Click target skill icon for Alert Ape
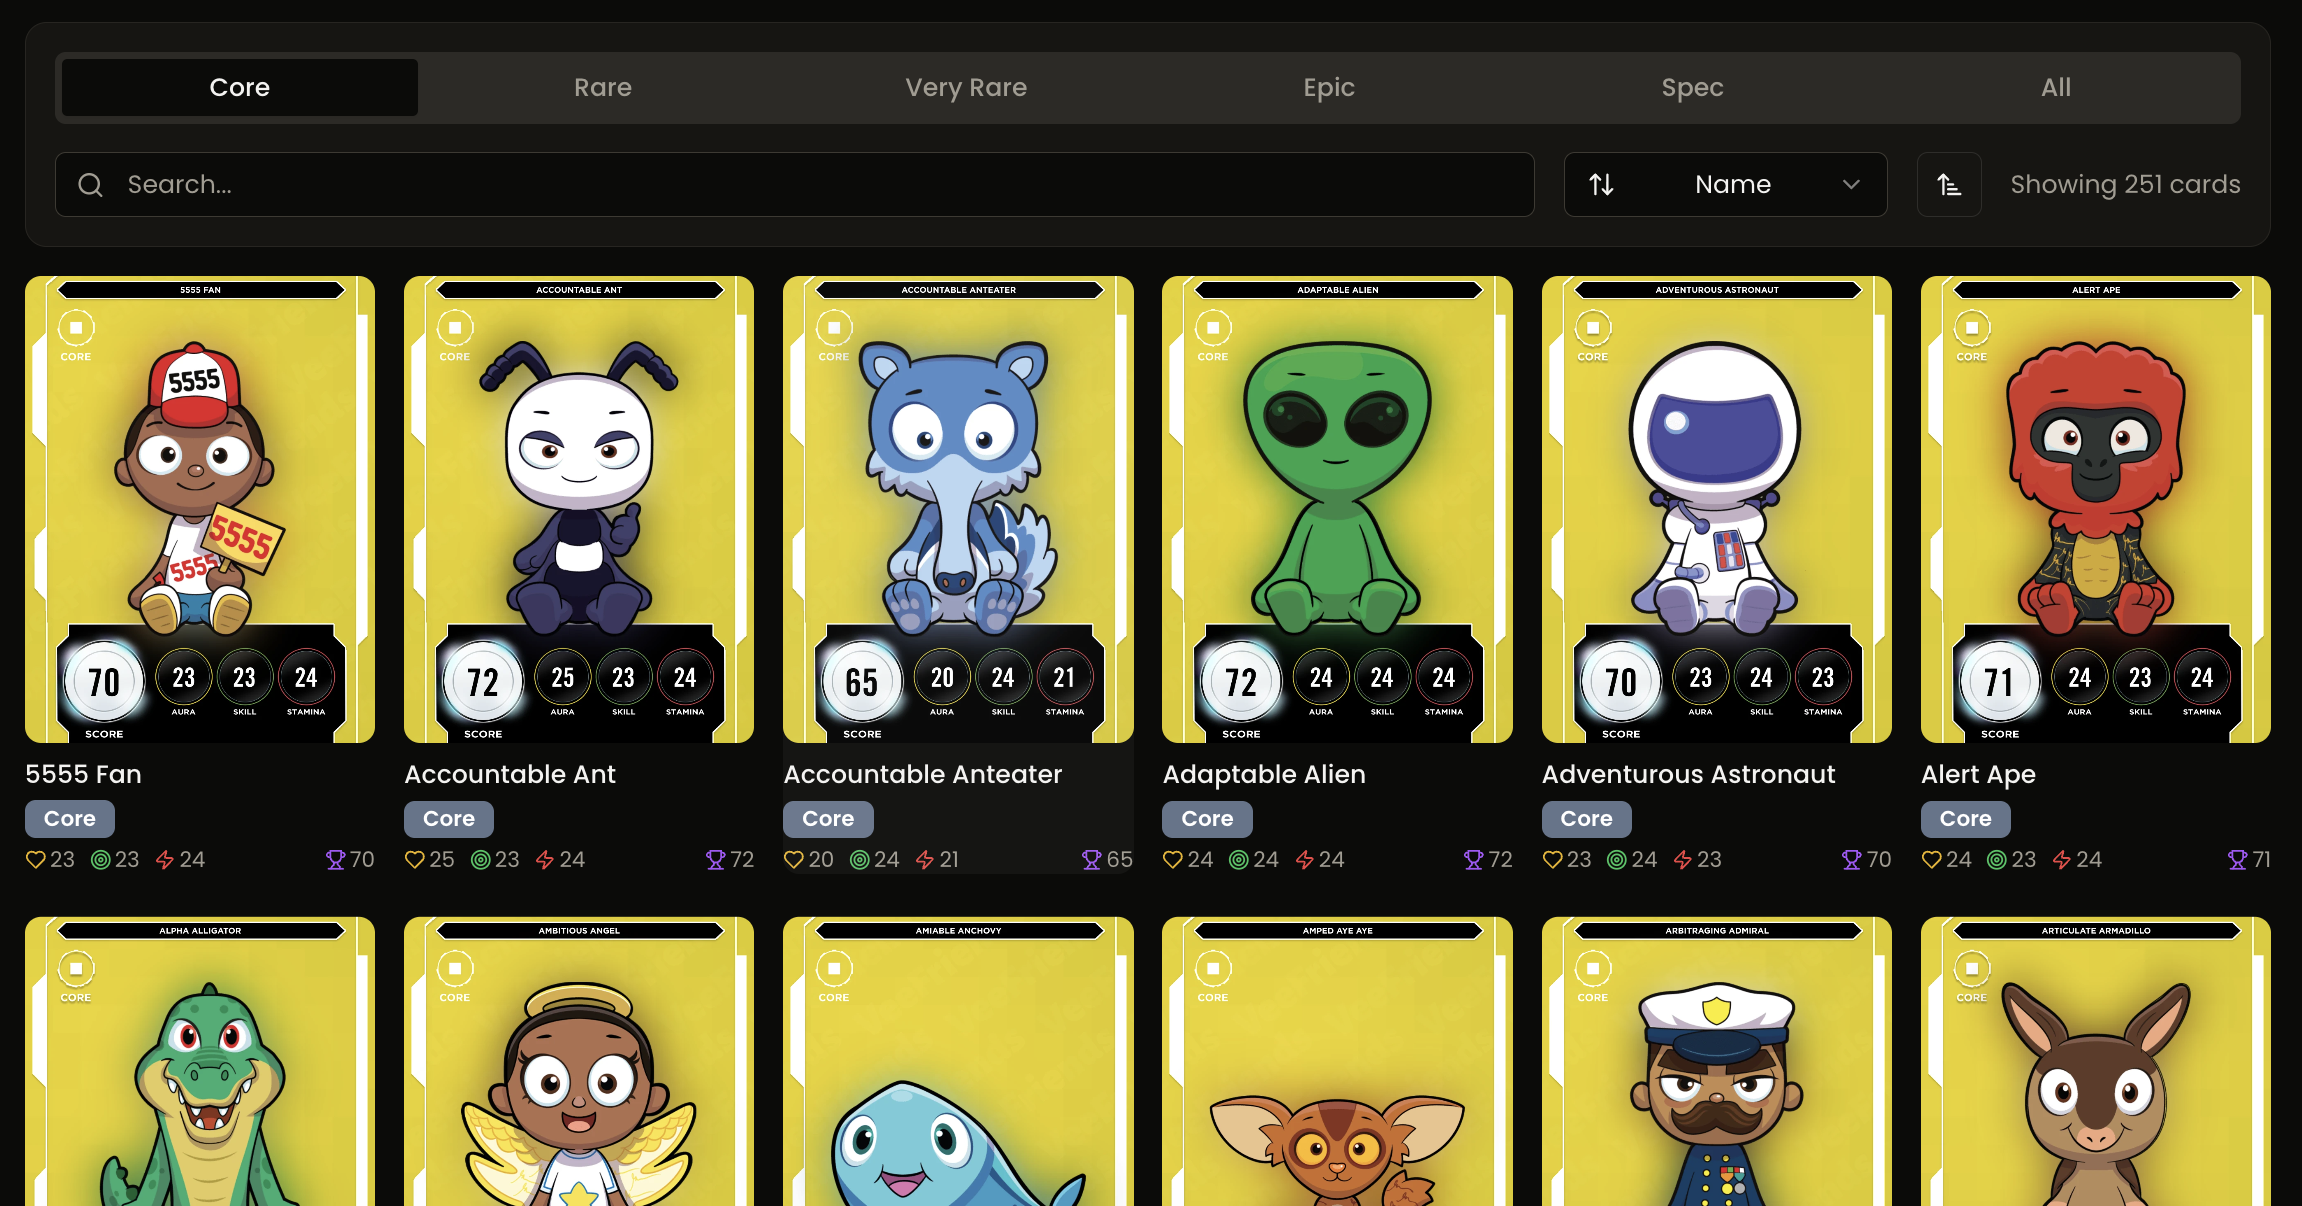The height and width of the screenshot is (1206, 2302). click(x=1997, y=860)
